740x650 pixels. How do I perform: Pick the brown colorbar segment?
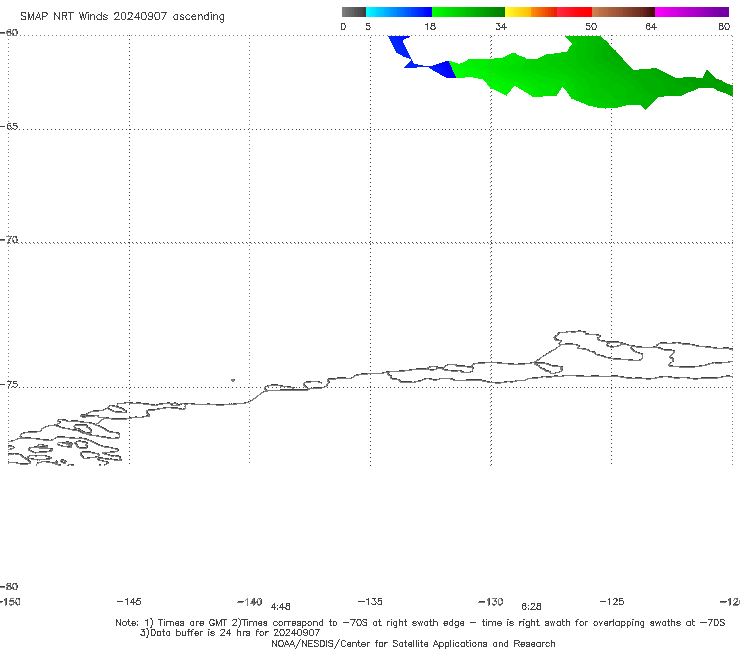623,12
